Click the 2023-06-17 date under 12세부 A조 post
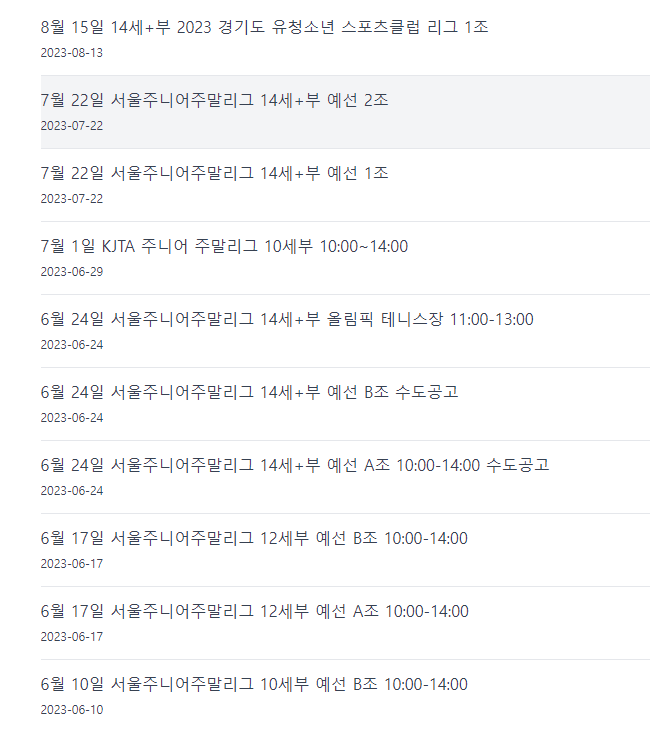The width and height of the screenshot is (650, 745). pos(72,637)
